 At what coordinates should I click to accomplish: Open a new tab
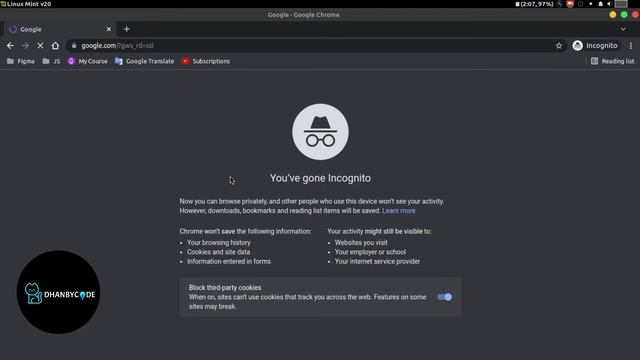pos(127,29)
